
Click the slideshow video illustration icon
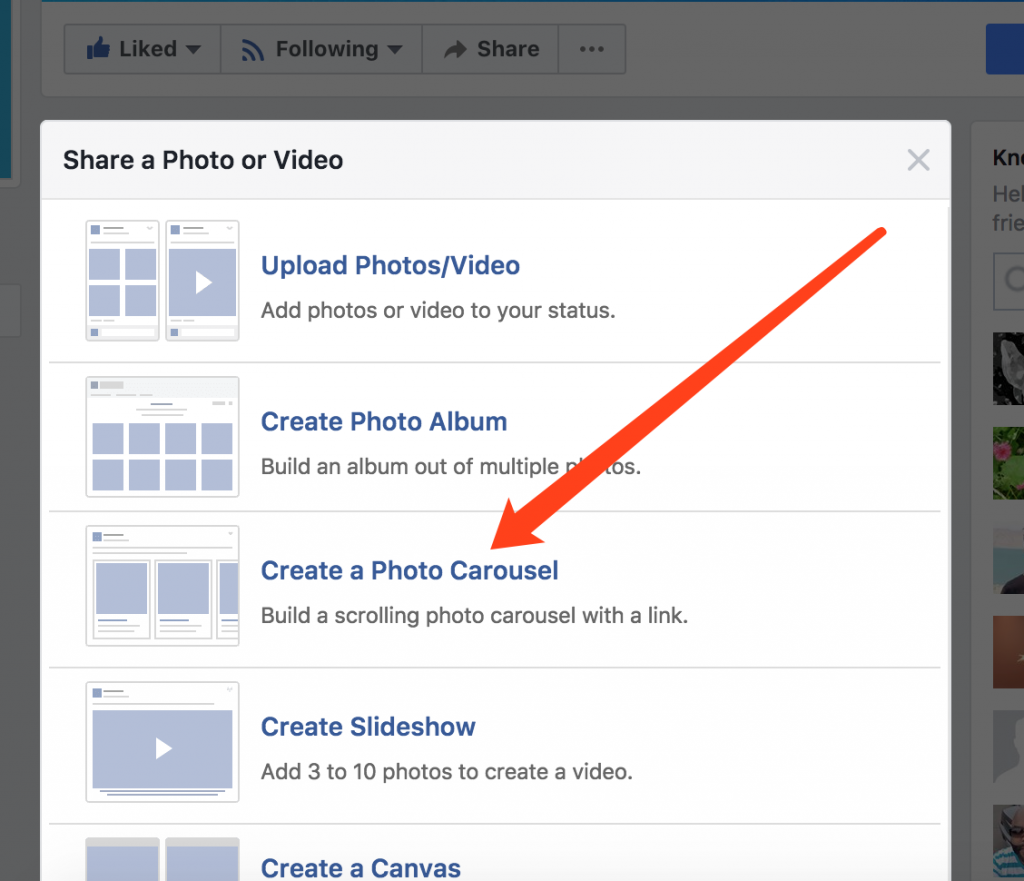(x=163, y=742)
